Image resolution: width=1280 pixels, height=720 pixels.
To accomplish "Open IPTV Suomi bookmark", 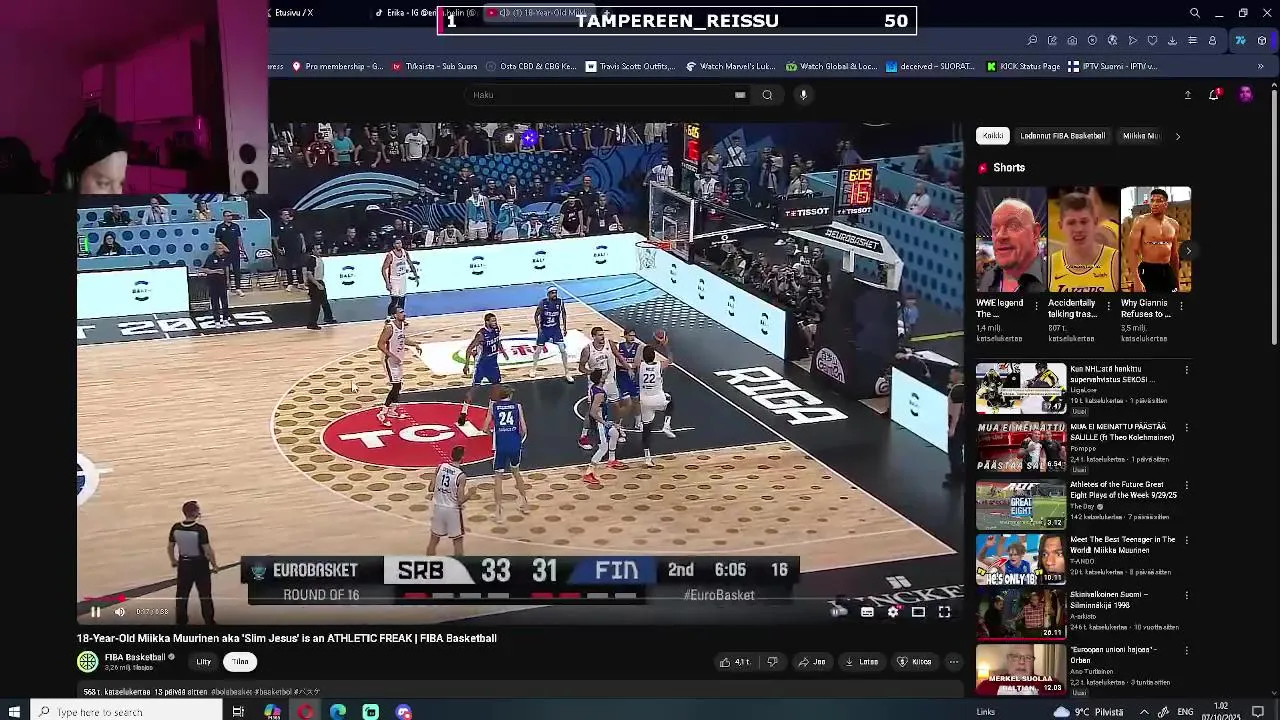I will (x=1112, y=67).
